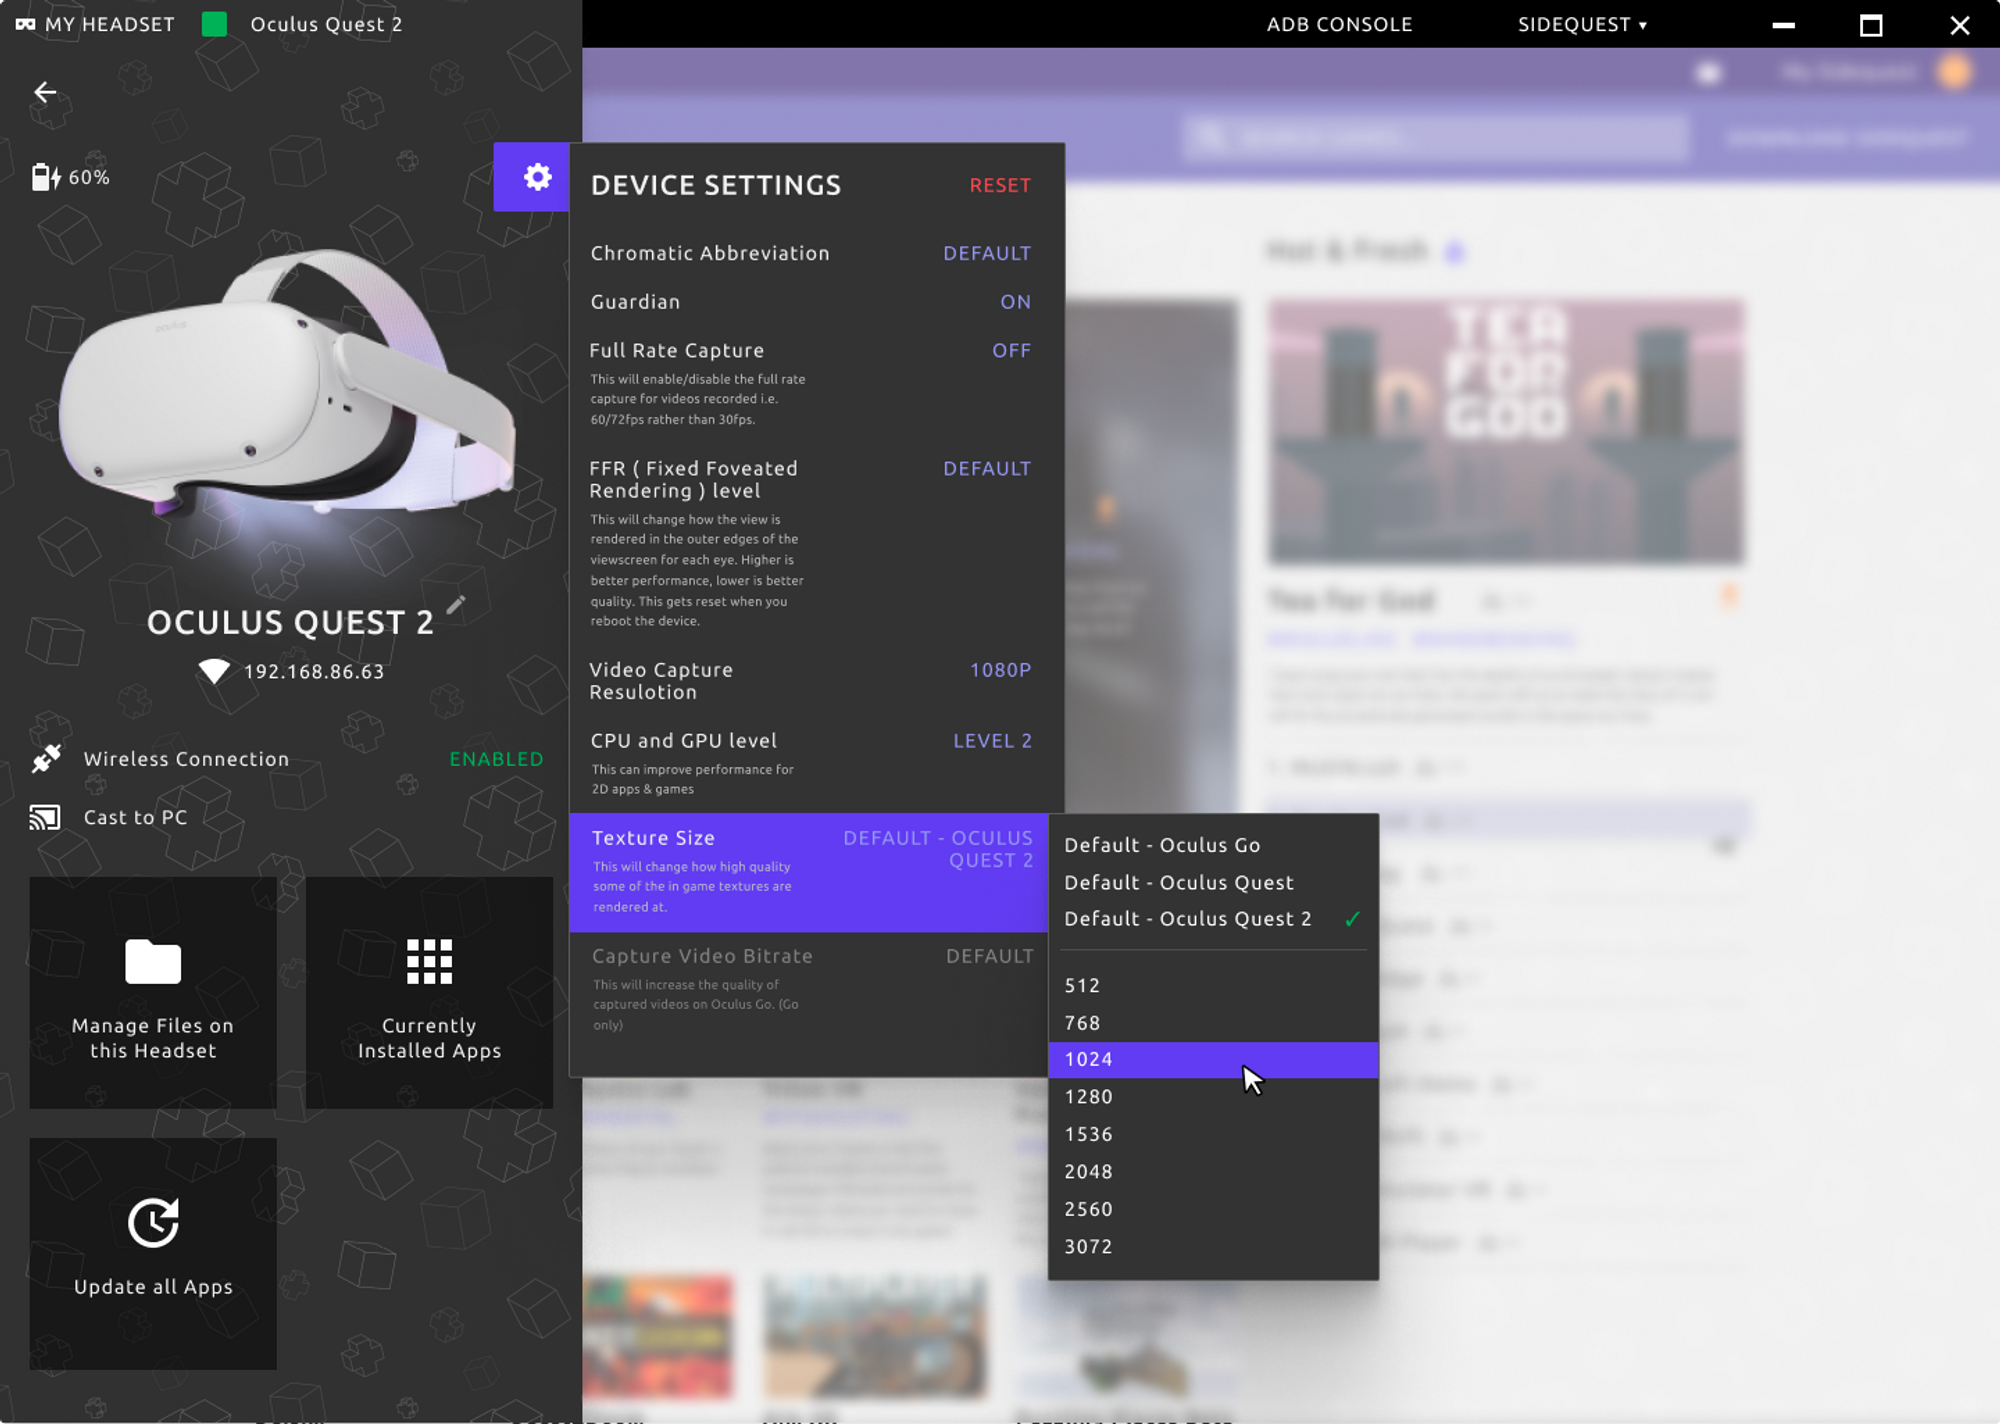Change CPU and GPU LEVEL 2 value
2000x1424 pixels.
(x=992, y=741)
